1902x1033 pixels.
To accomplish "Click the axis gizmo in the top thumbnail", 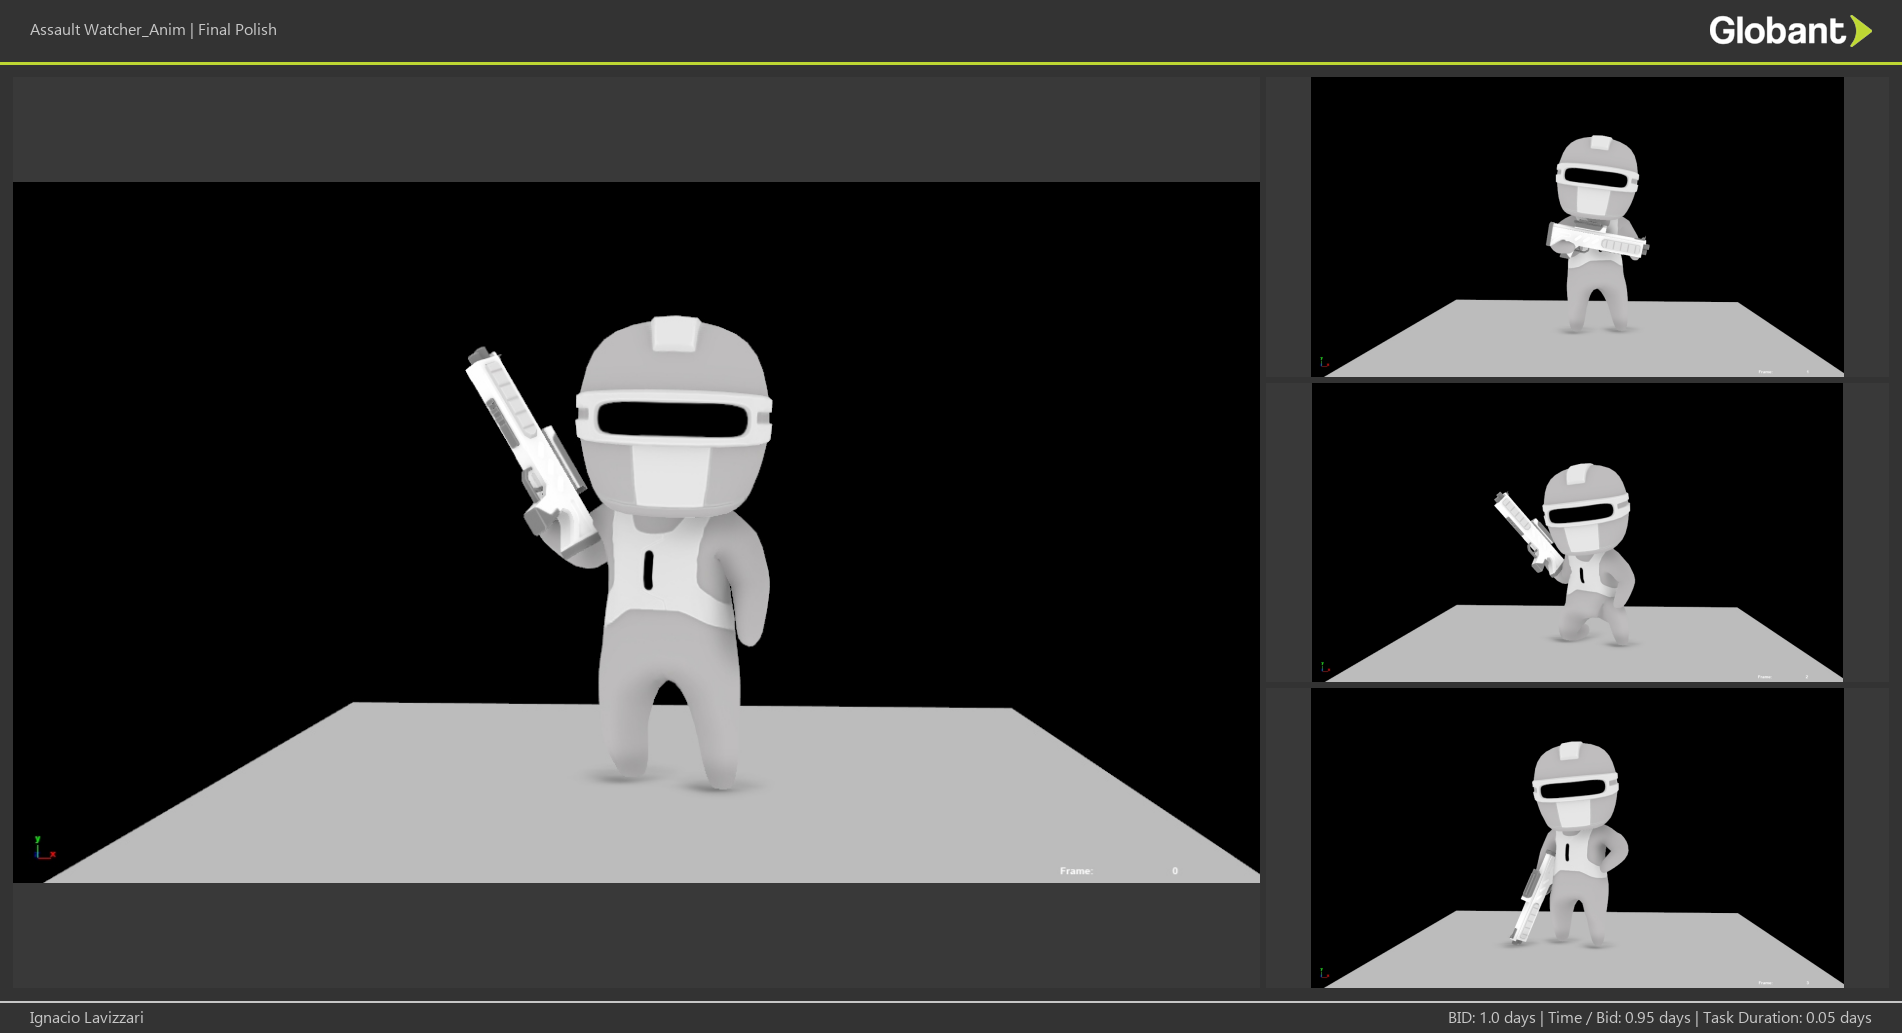I will point(1324,362).
